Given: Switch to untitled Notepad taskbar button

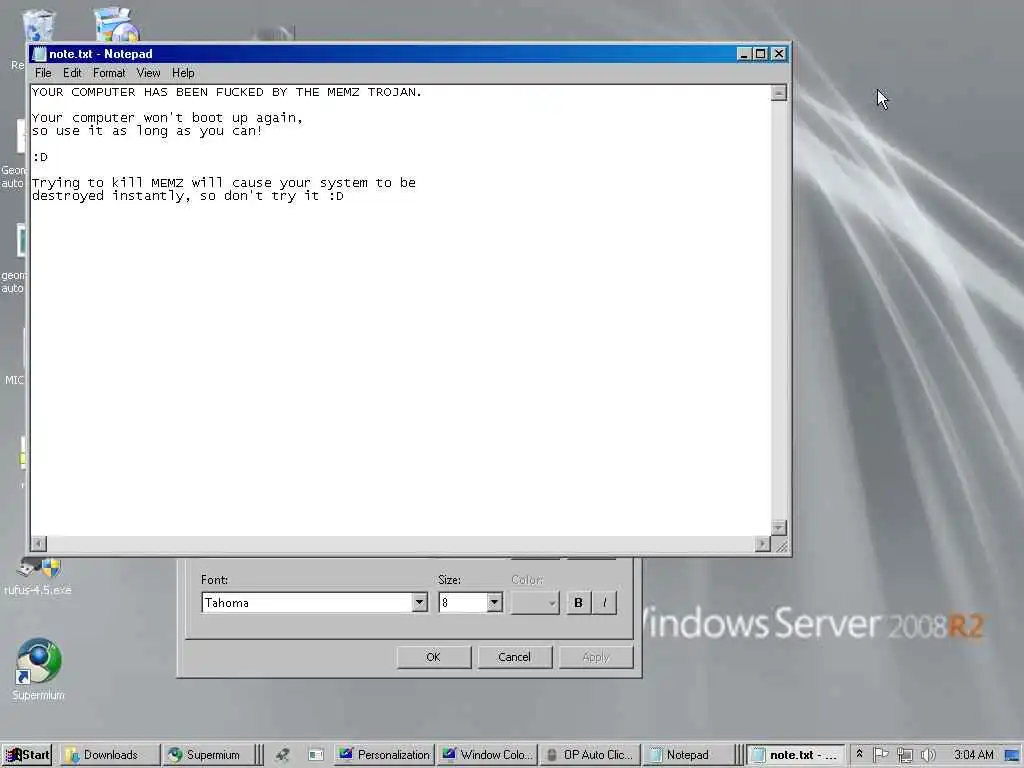Looking at the screenshot, I should click(688, 755).
